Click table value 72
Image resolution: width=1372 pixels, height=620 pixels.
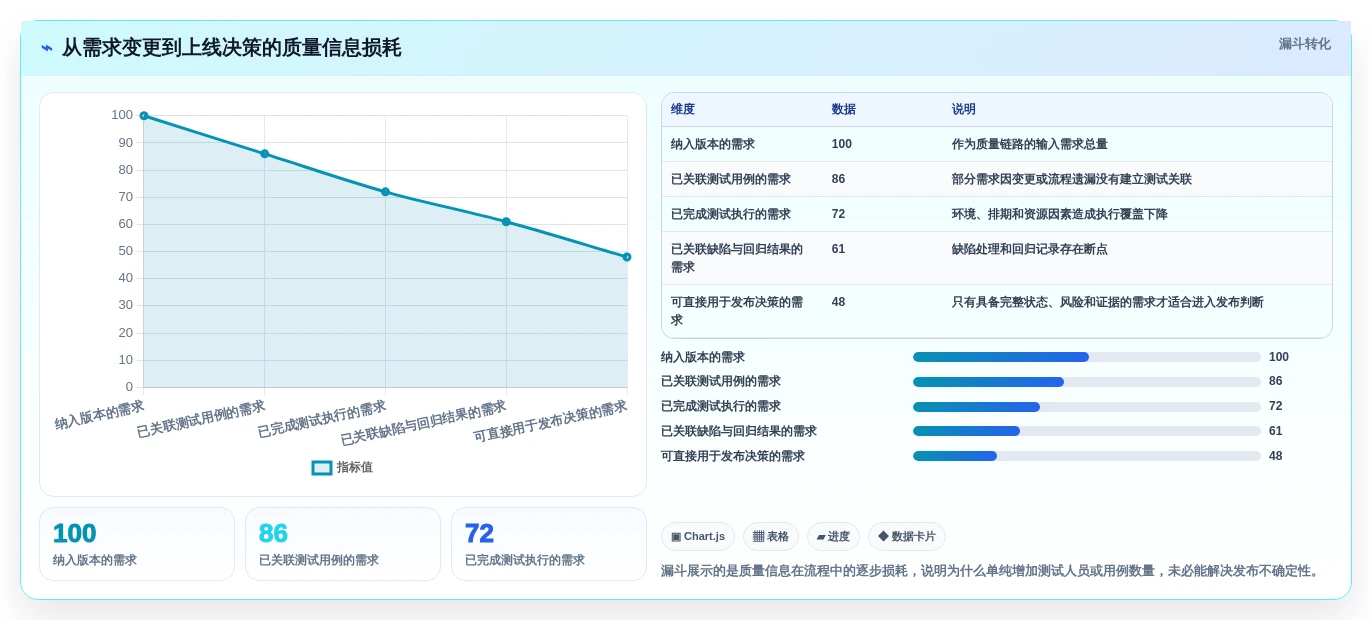tap(839, 214)
